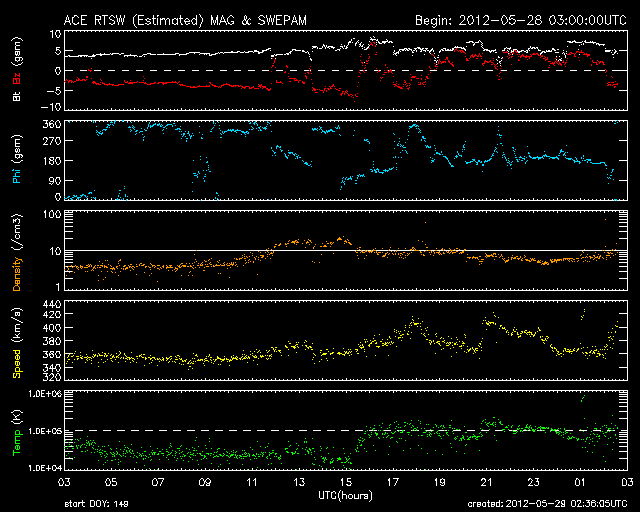
Task: Click the yellow 'Speed (km/s)' axis label
Action: coord(17,343)
